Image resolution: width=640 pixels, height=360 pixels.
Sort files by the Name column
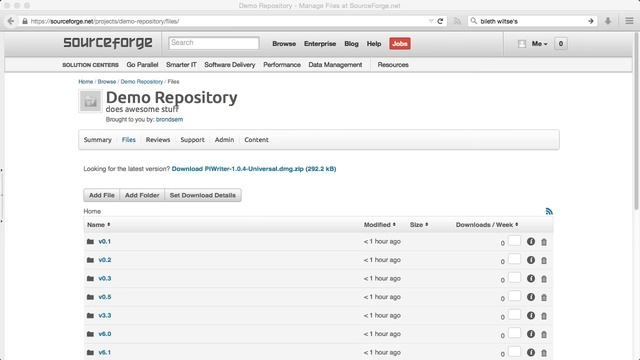pyautogui.click(x=98, y=225)
